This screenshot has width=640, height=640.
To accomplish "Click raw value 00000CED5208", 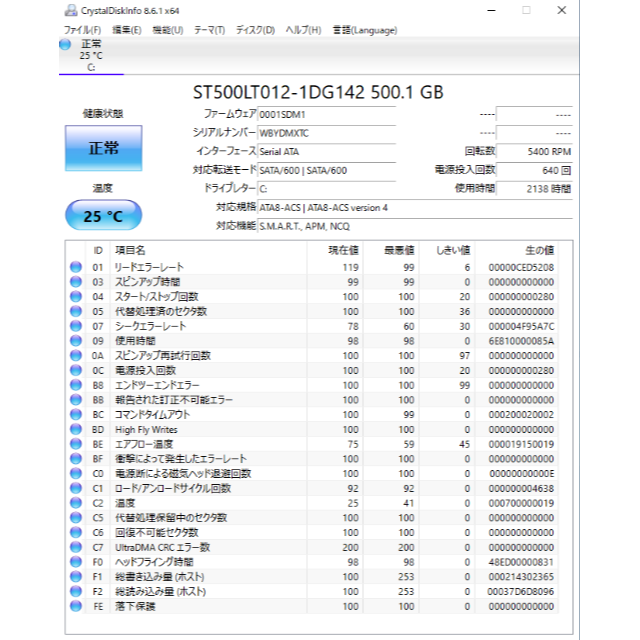I will pos(521,267).
